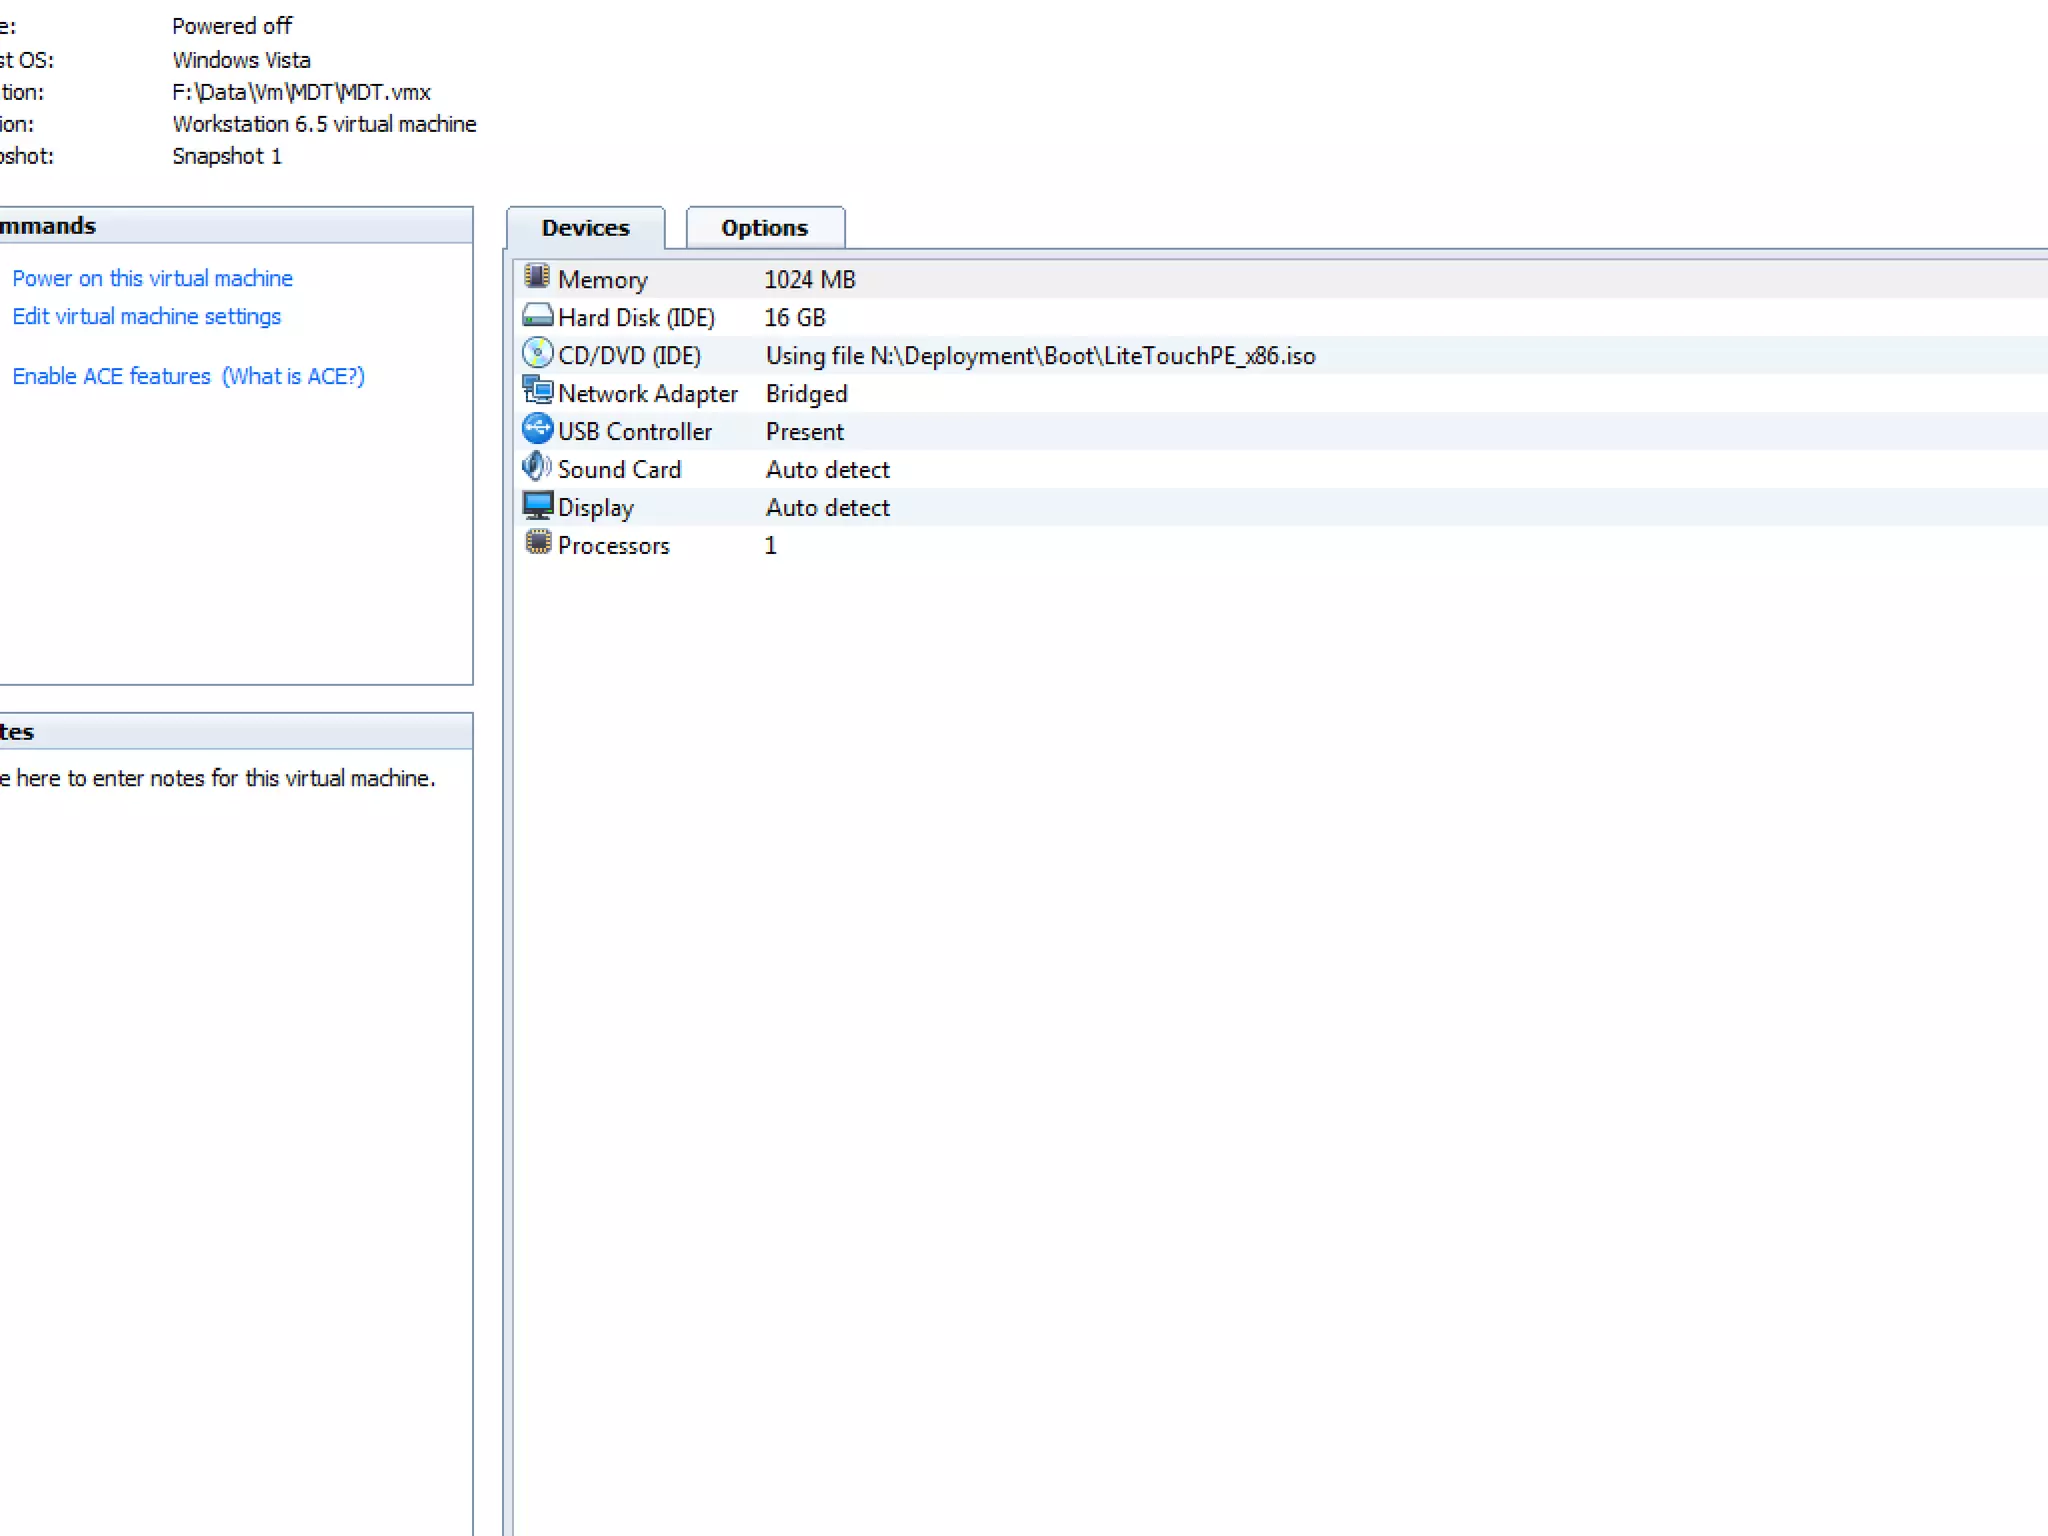The width and height of the screenshot is (2048, 1536).
Task: Click the USB Controller icon
Action: [537, 429]
